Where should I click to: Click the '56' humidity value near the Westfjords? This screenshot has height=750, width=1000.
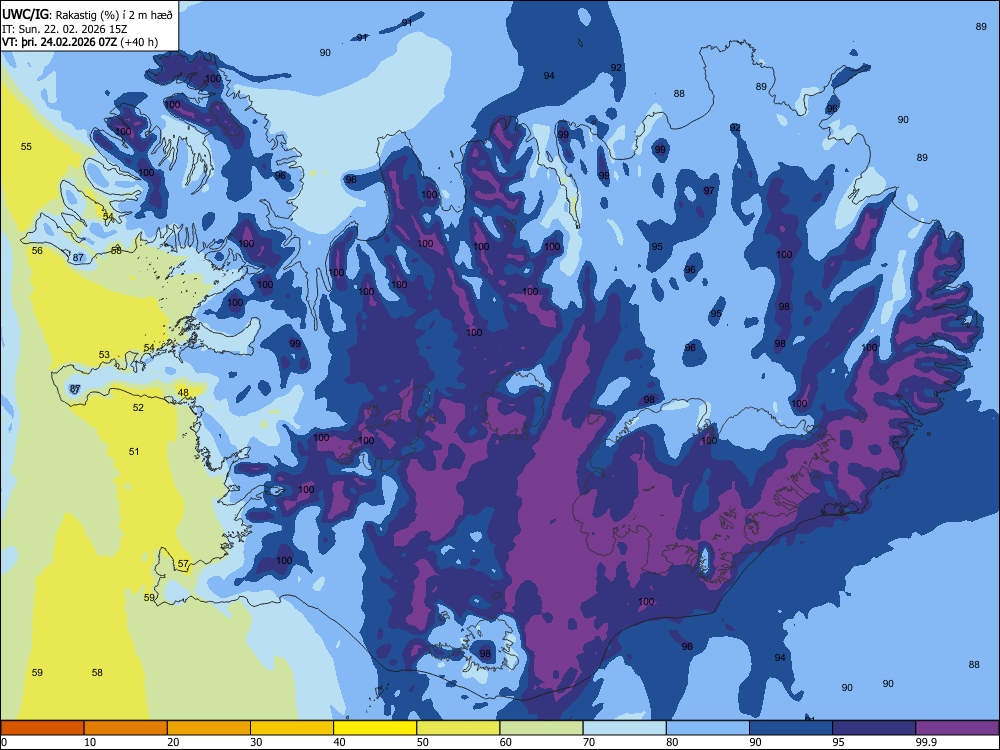point(38,251)
